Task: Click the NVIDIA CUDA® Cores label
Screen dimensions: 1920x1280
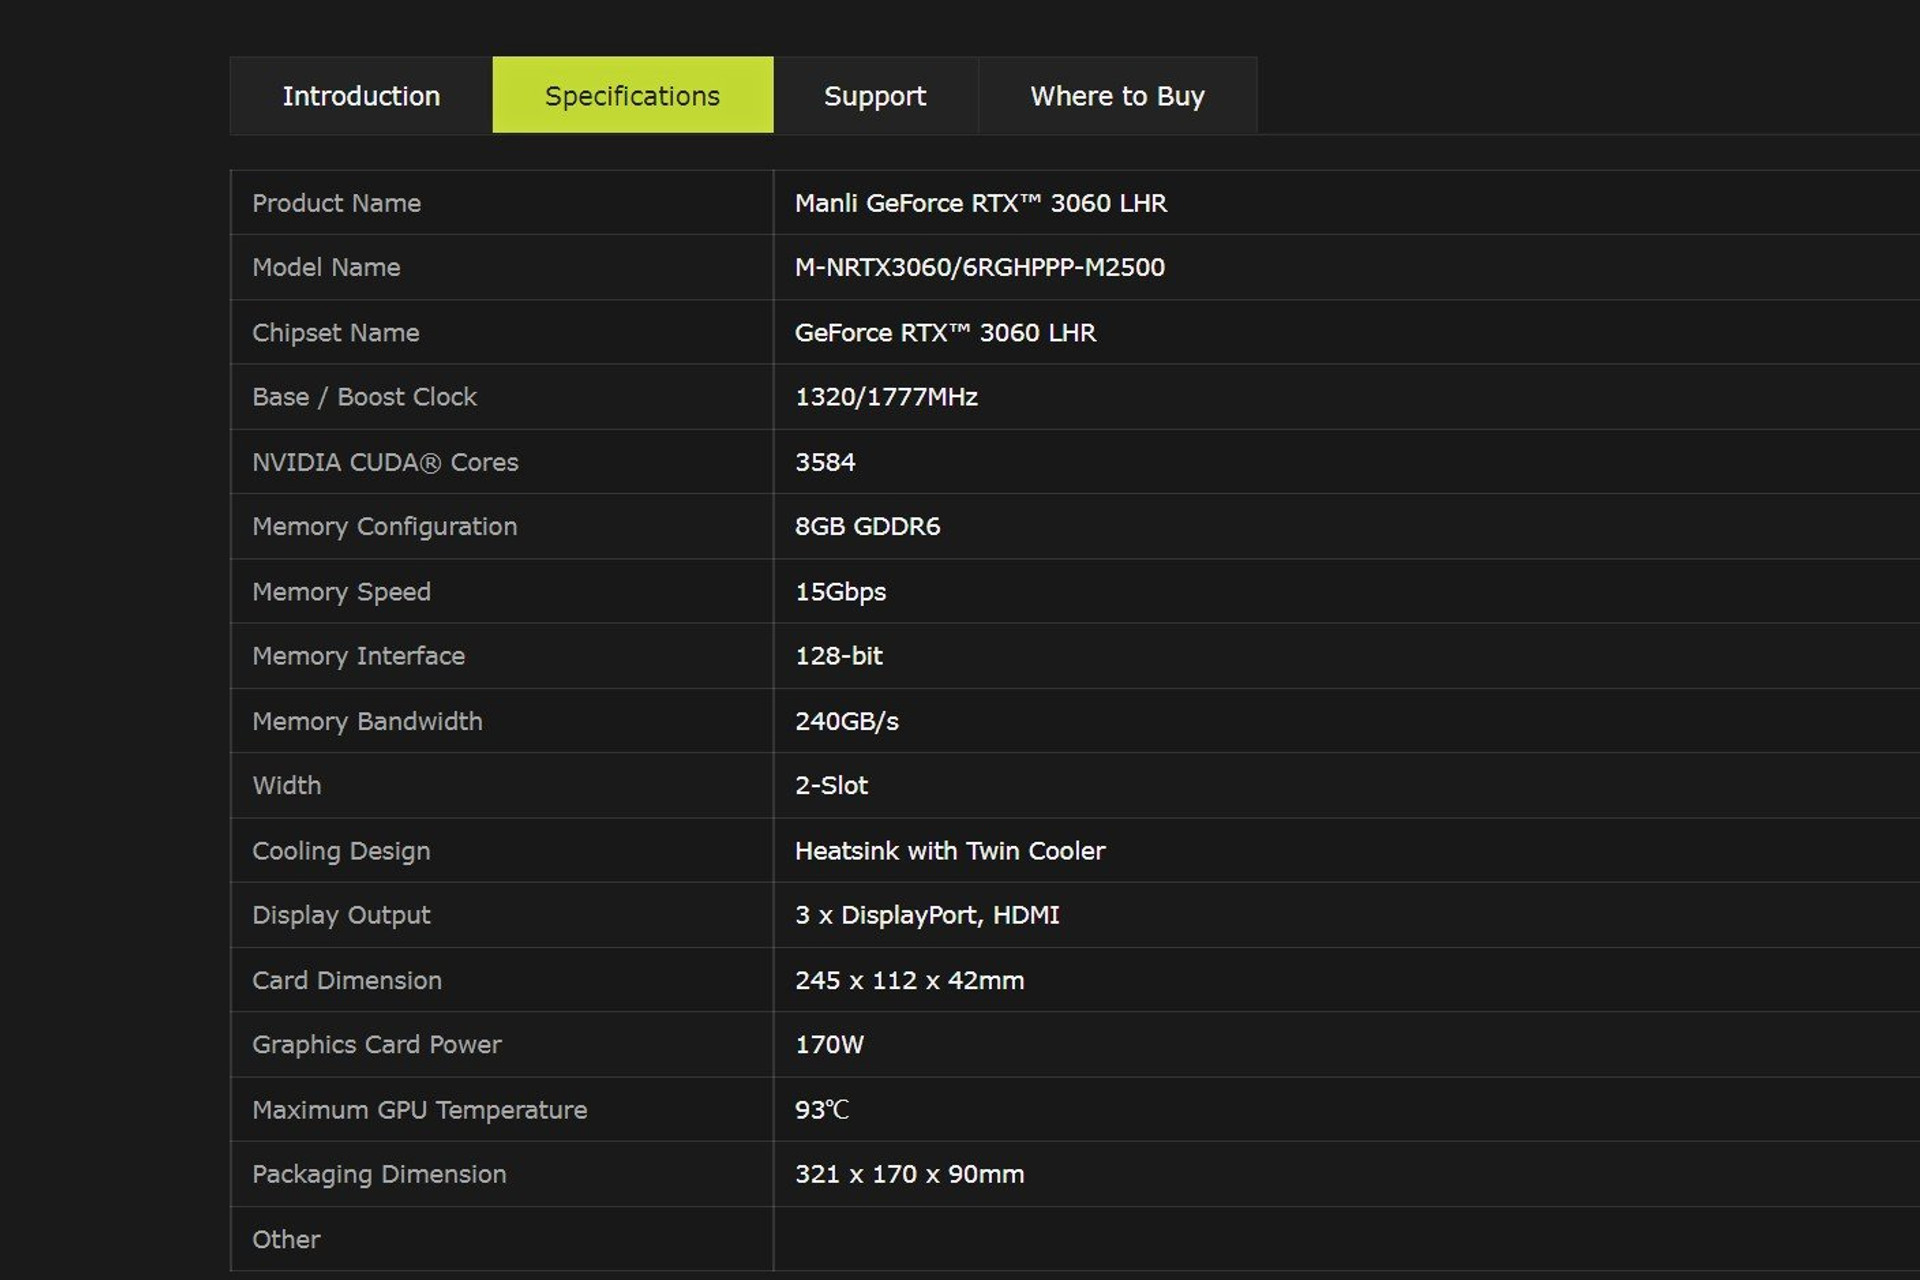Action: 385,462
